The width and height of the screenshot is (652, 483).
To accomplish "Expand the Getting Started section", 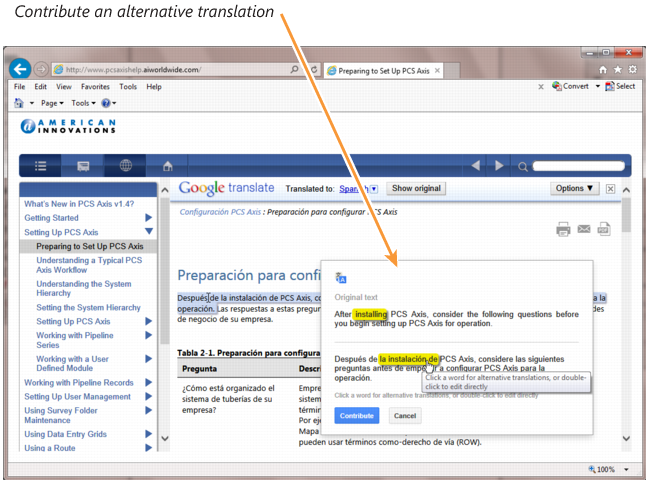I will point(149,217).
